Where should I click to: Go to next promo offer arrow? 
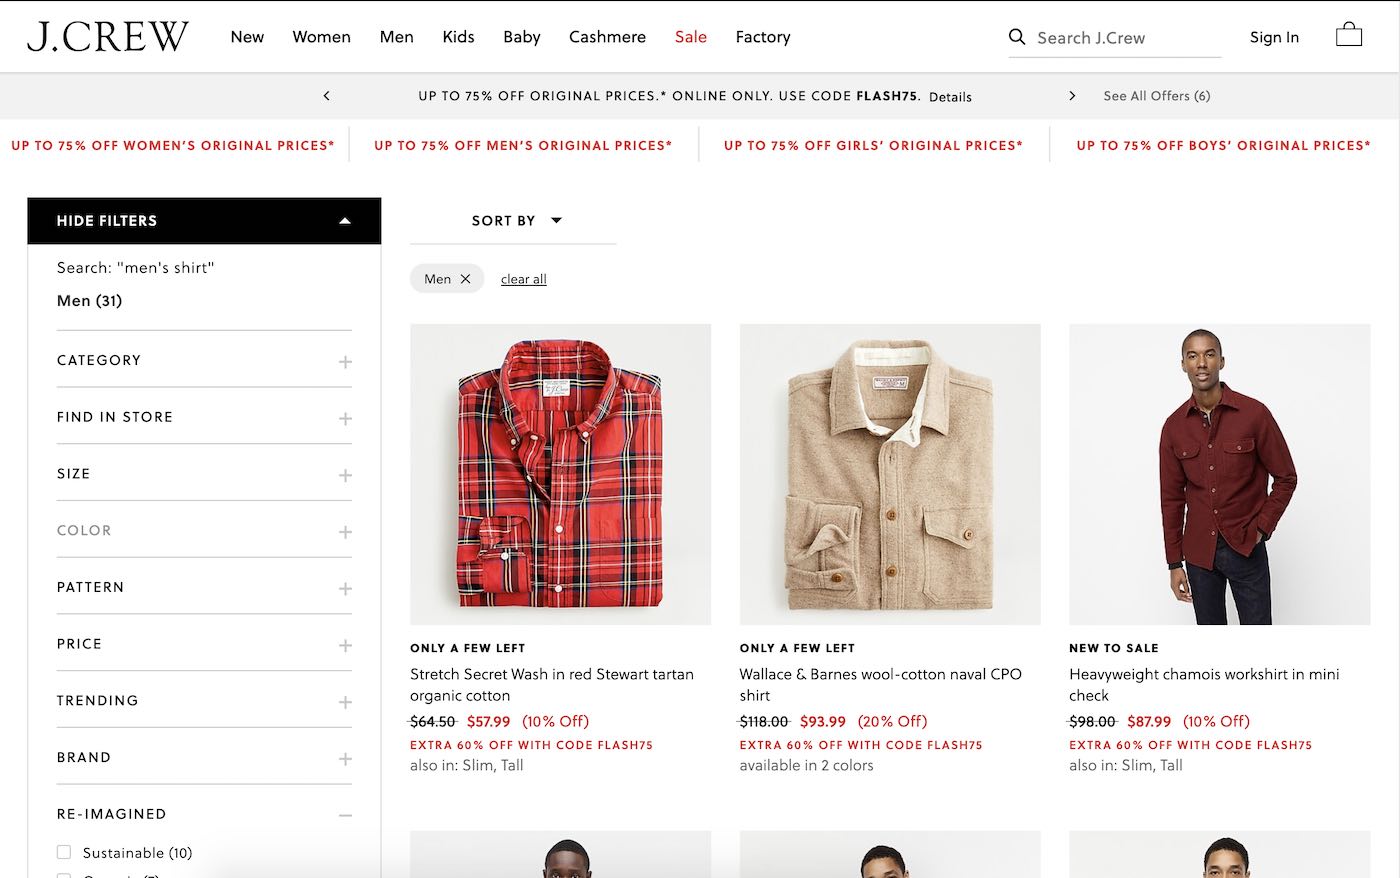tap(1072, 96)
